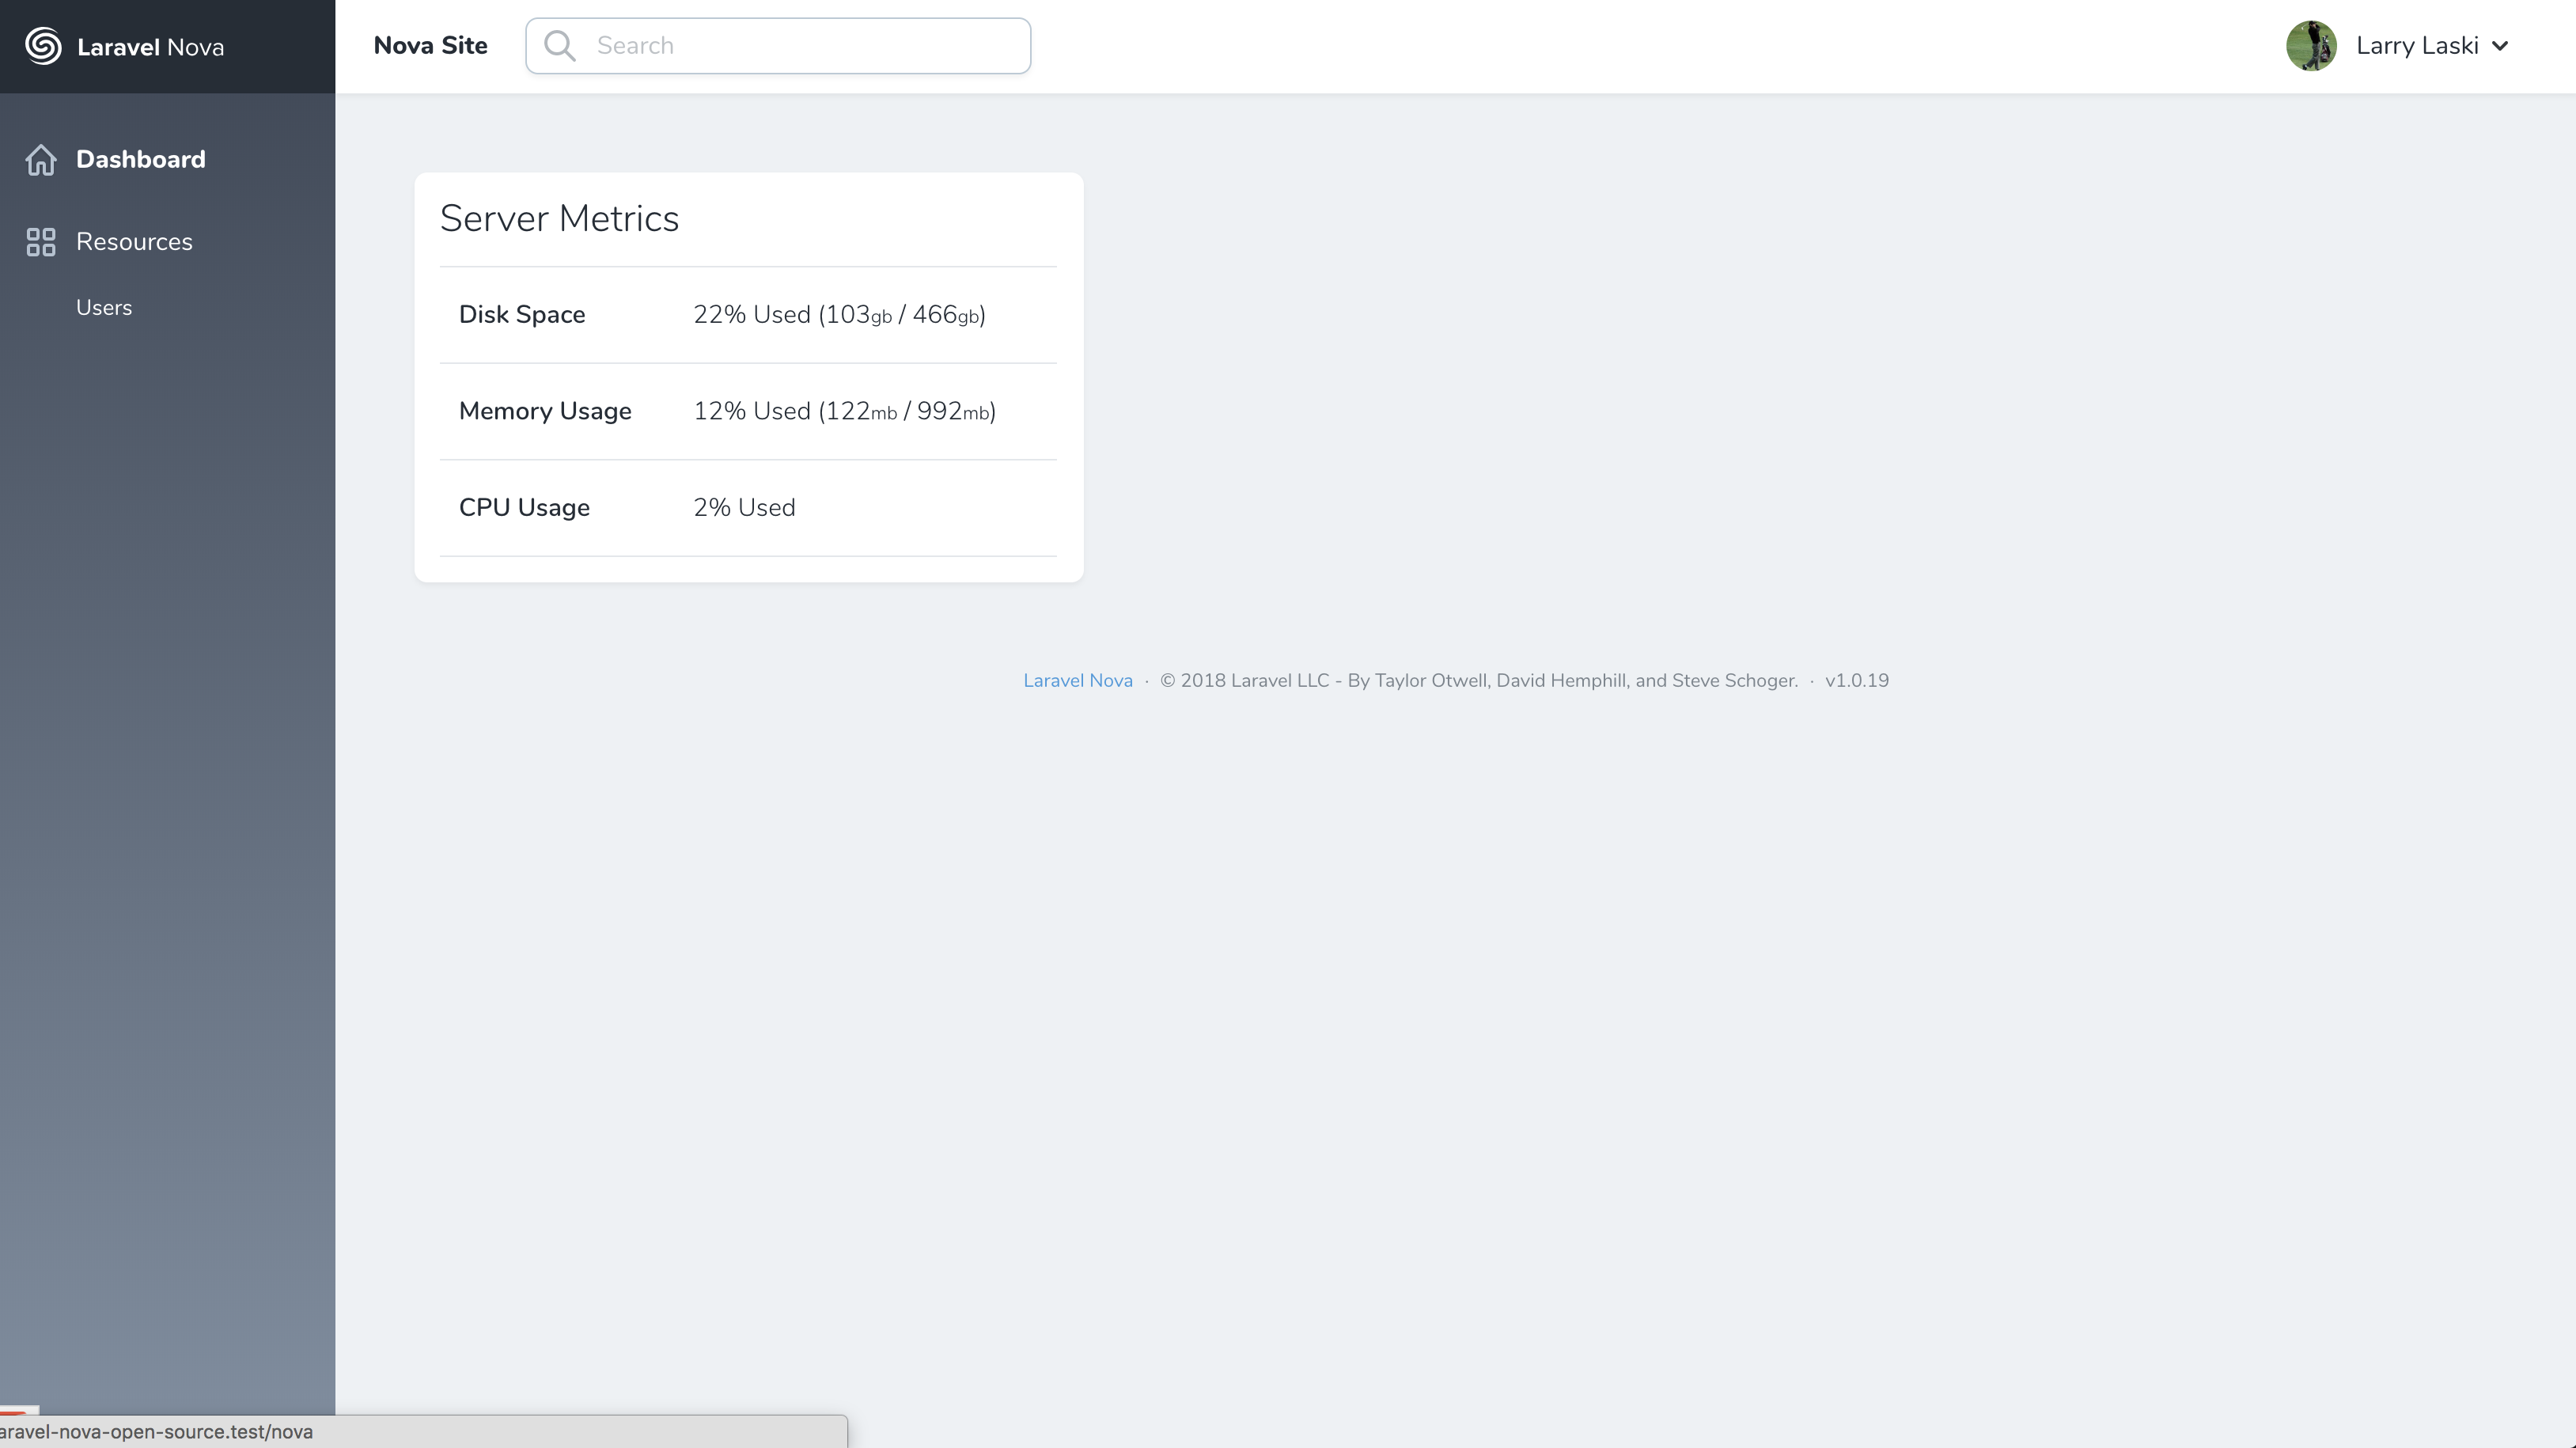The height and width of the screenshot is (1448, 2576).
Task: Follow the Laravel Nova footer link
Action: coord(1077,681)
